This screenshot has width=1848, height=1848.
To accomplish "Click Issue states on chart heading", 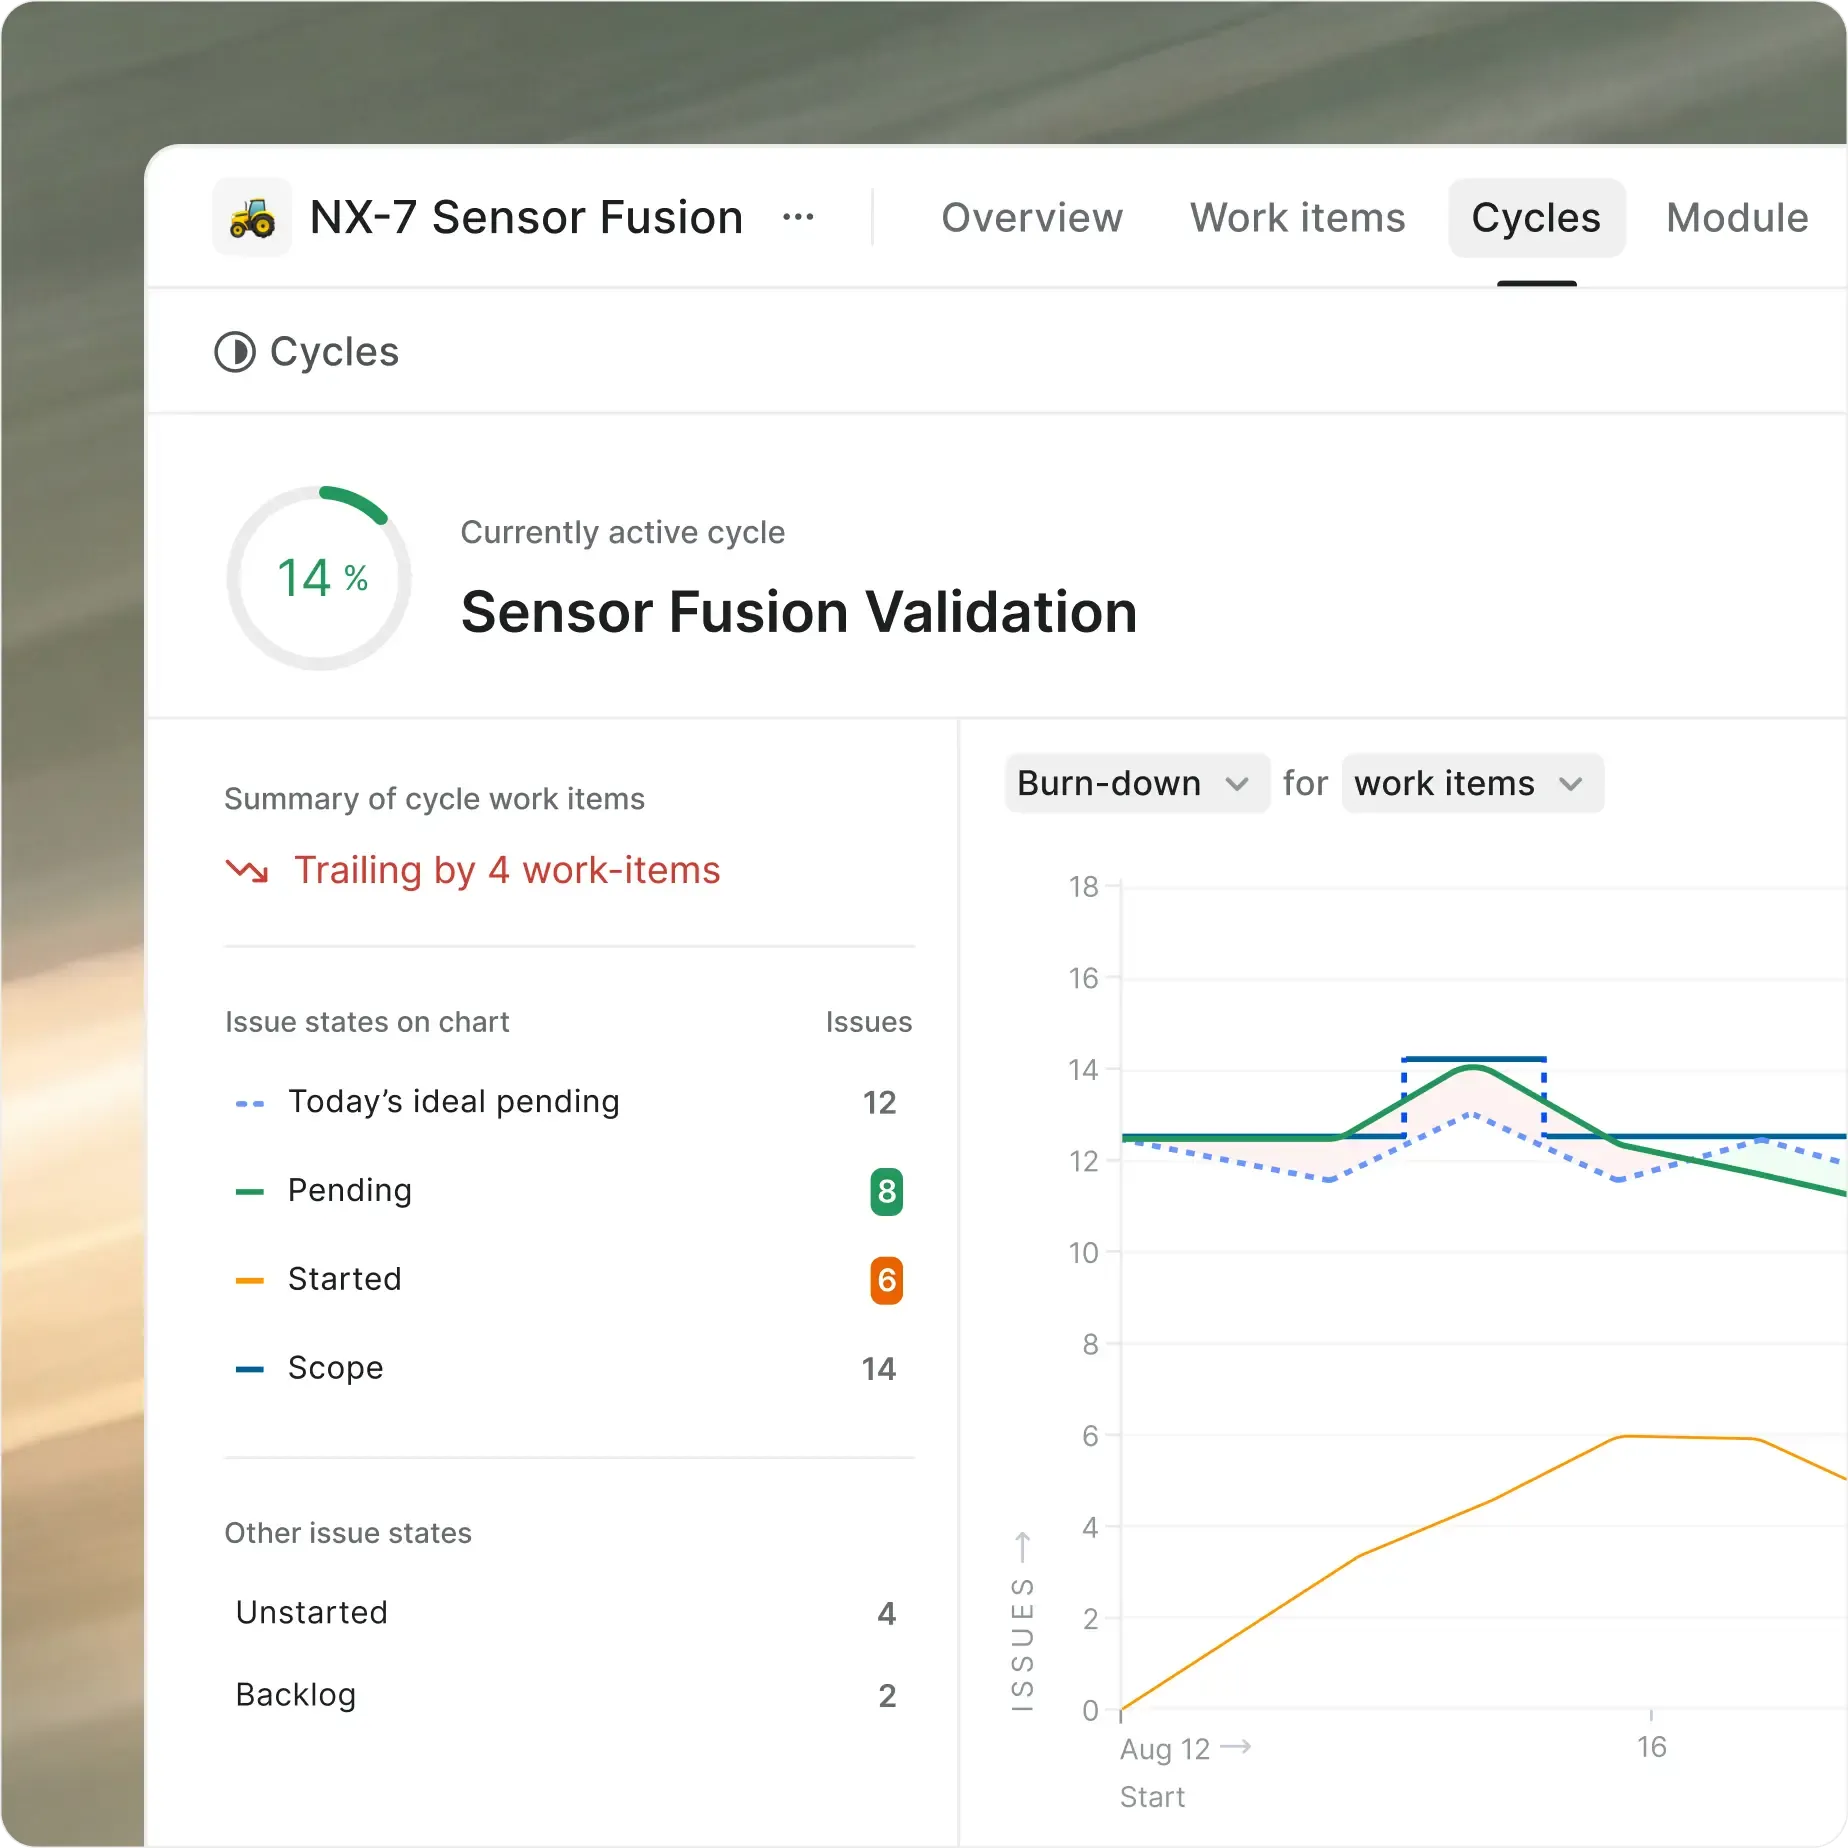I will pyautogui.click(x=367, y=1022).
